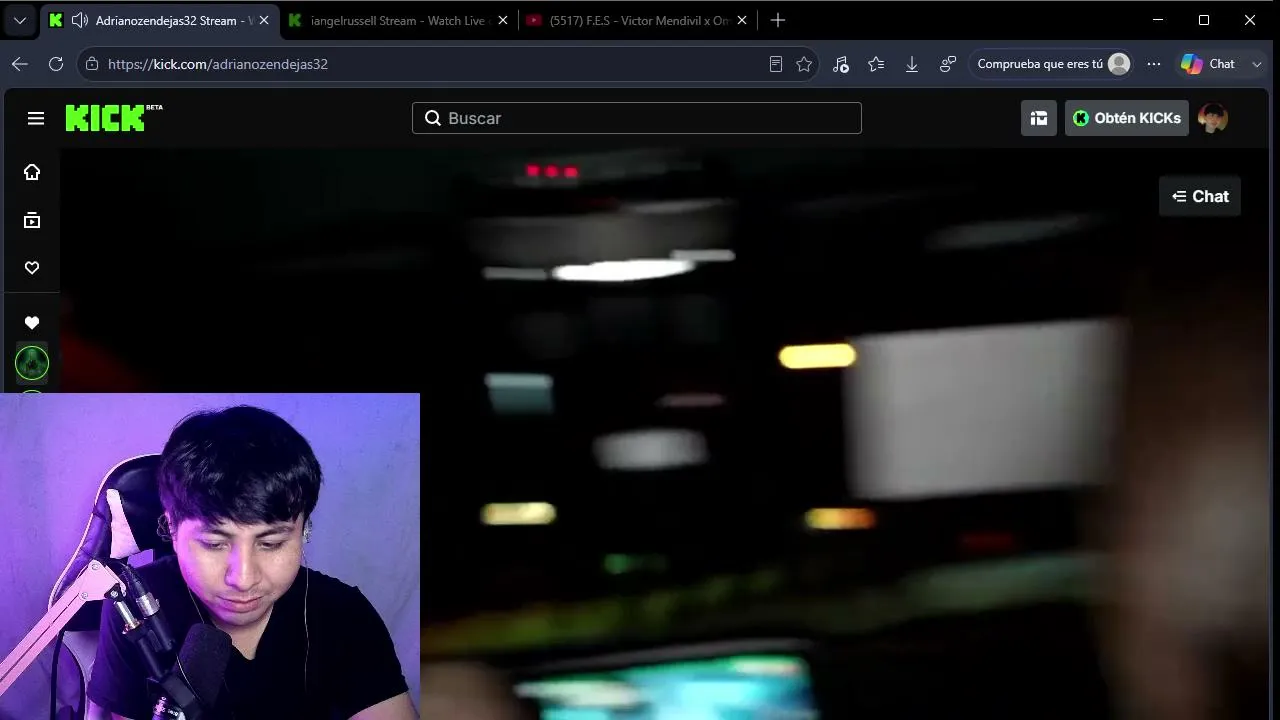Switch to the iangelrussell Stream tab
1280x720 pixels.
tap(398, 20)
